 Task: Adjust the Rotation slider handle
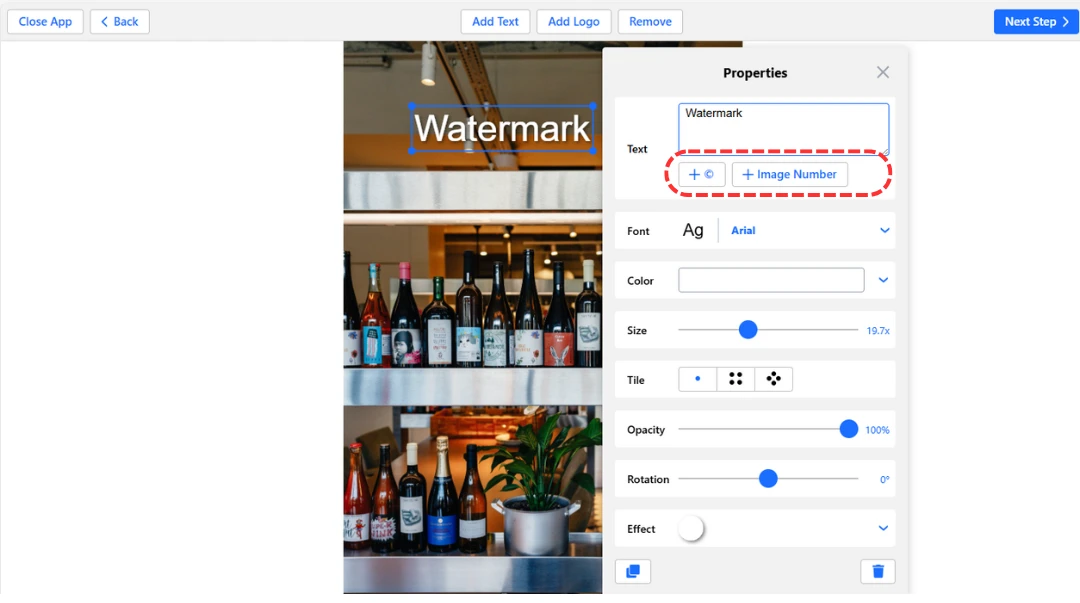(767, 478)
